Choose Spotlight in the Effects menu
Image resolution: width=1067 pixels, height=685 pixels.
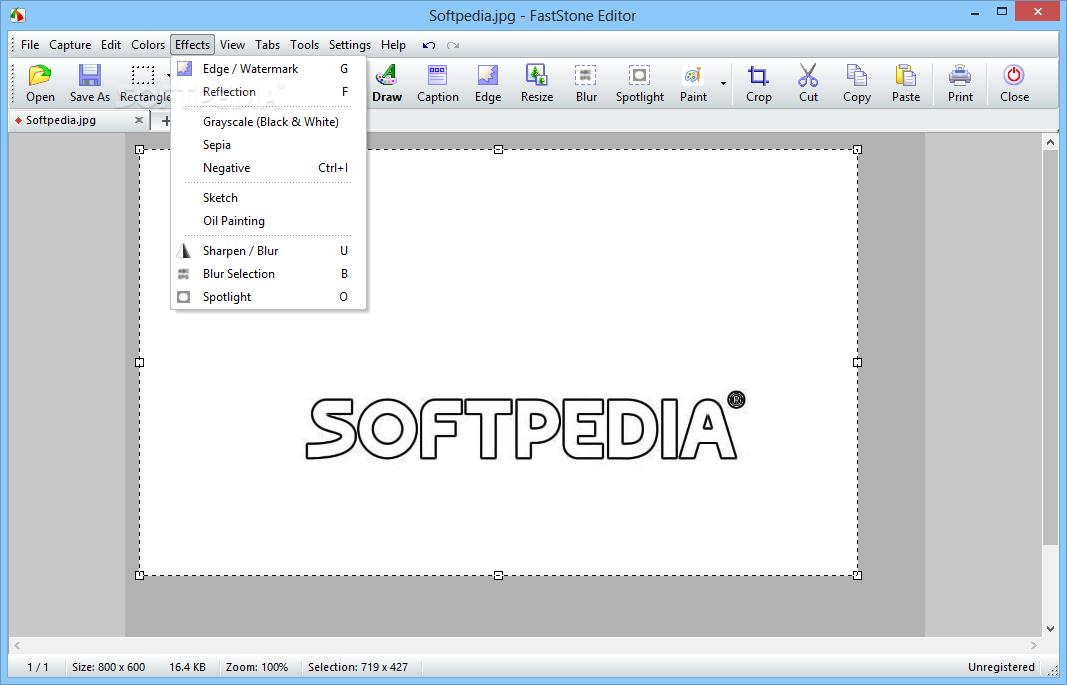(x=268, y=297)
